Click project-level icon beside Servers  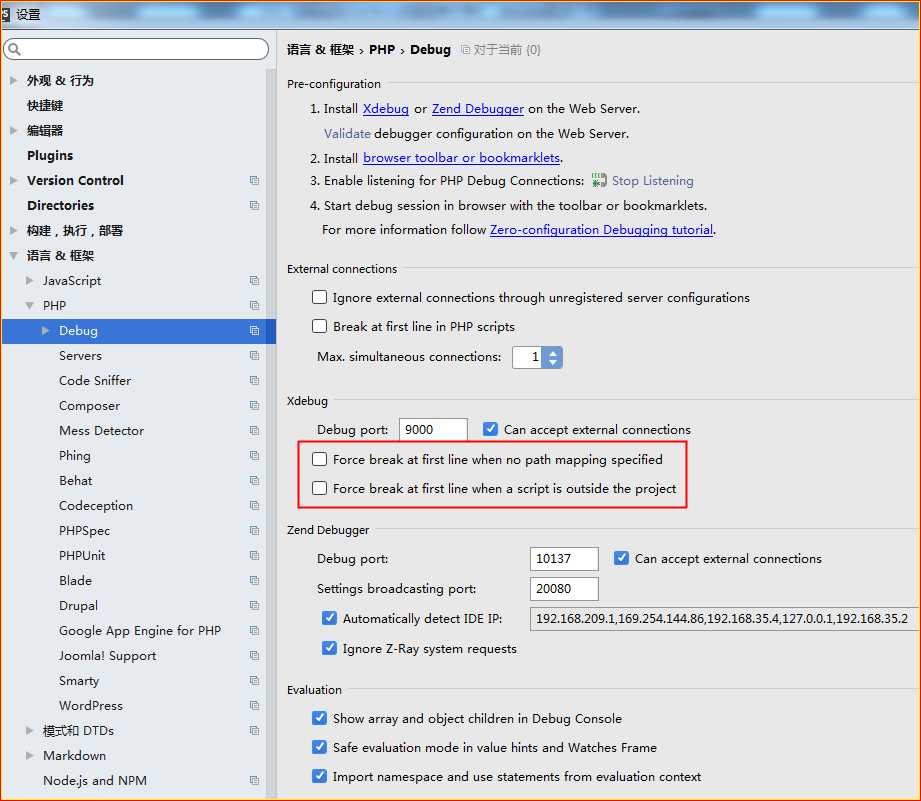click(x=254, y=355)
